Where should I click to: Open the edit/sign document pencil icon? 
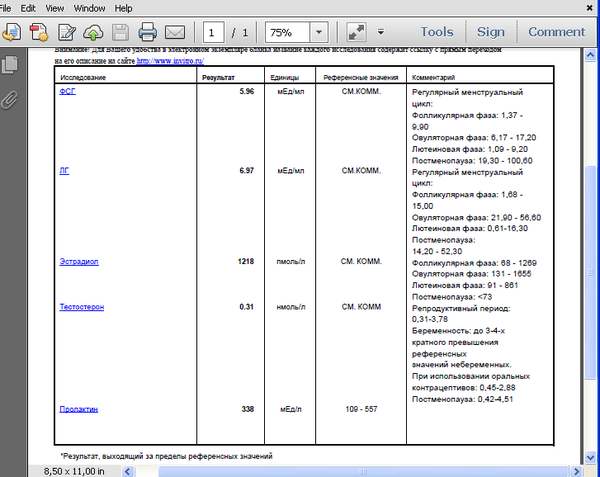[67, 32]
